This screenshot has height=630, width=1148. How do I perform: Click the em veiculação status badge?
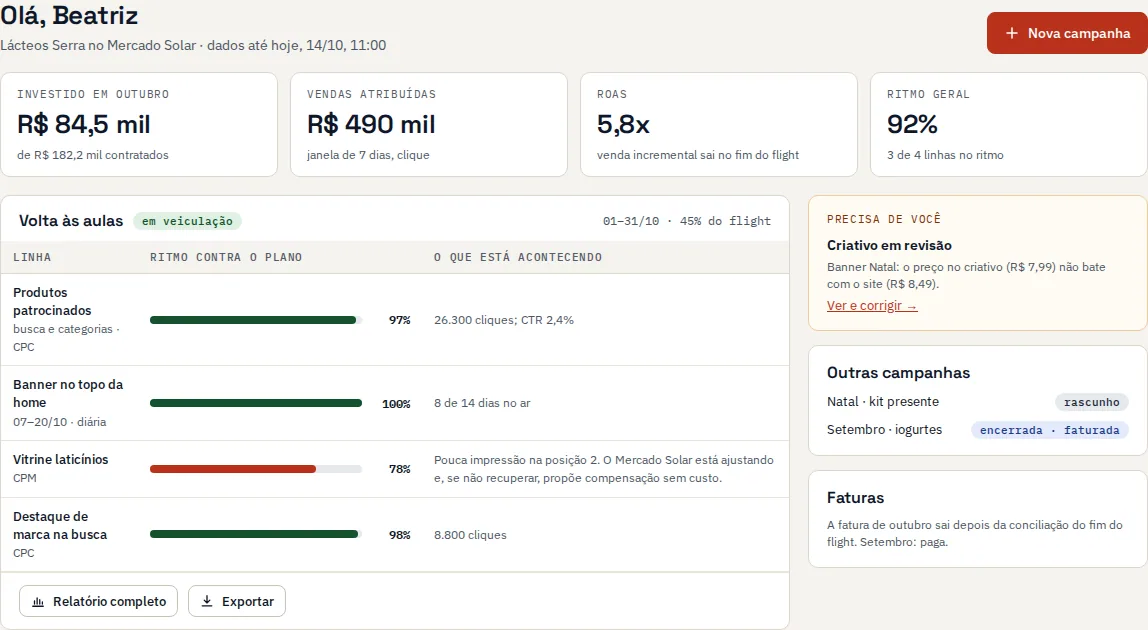(x=187, y=221)
